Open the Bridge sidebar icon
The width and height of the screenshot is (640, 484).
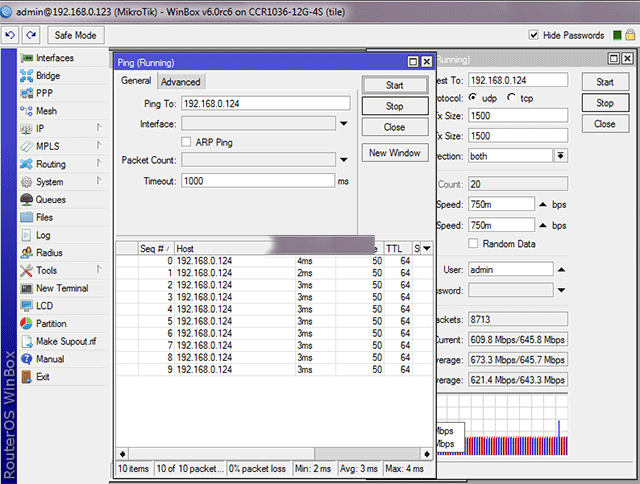[27, 76]
